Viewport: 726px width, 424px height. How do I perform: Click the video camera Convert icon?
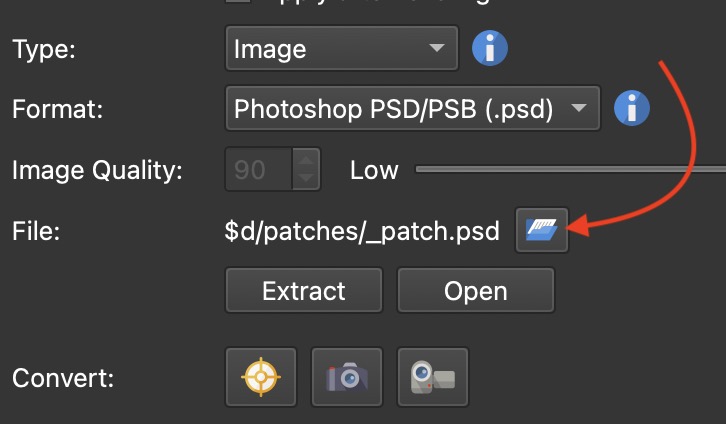(x=432, y=377)
